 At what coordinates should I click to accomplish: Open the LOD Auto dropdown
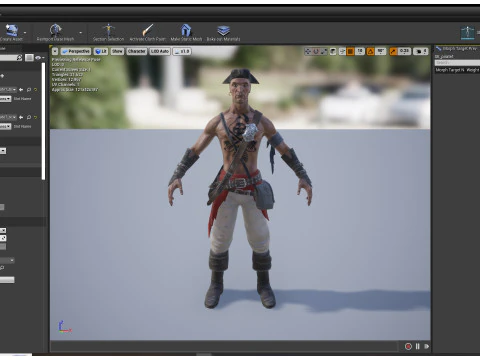pyautogui.click(x=160, y=51)
